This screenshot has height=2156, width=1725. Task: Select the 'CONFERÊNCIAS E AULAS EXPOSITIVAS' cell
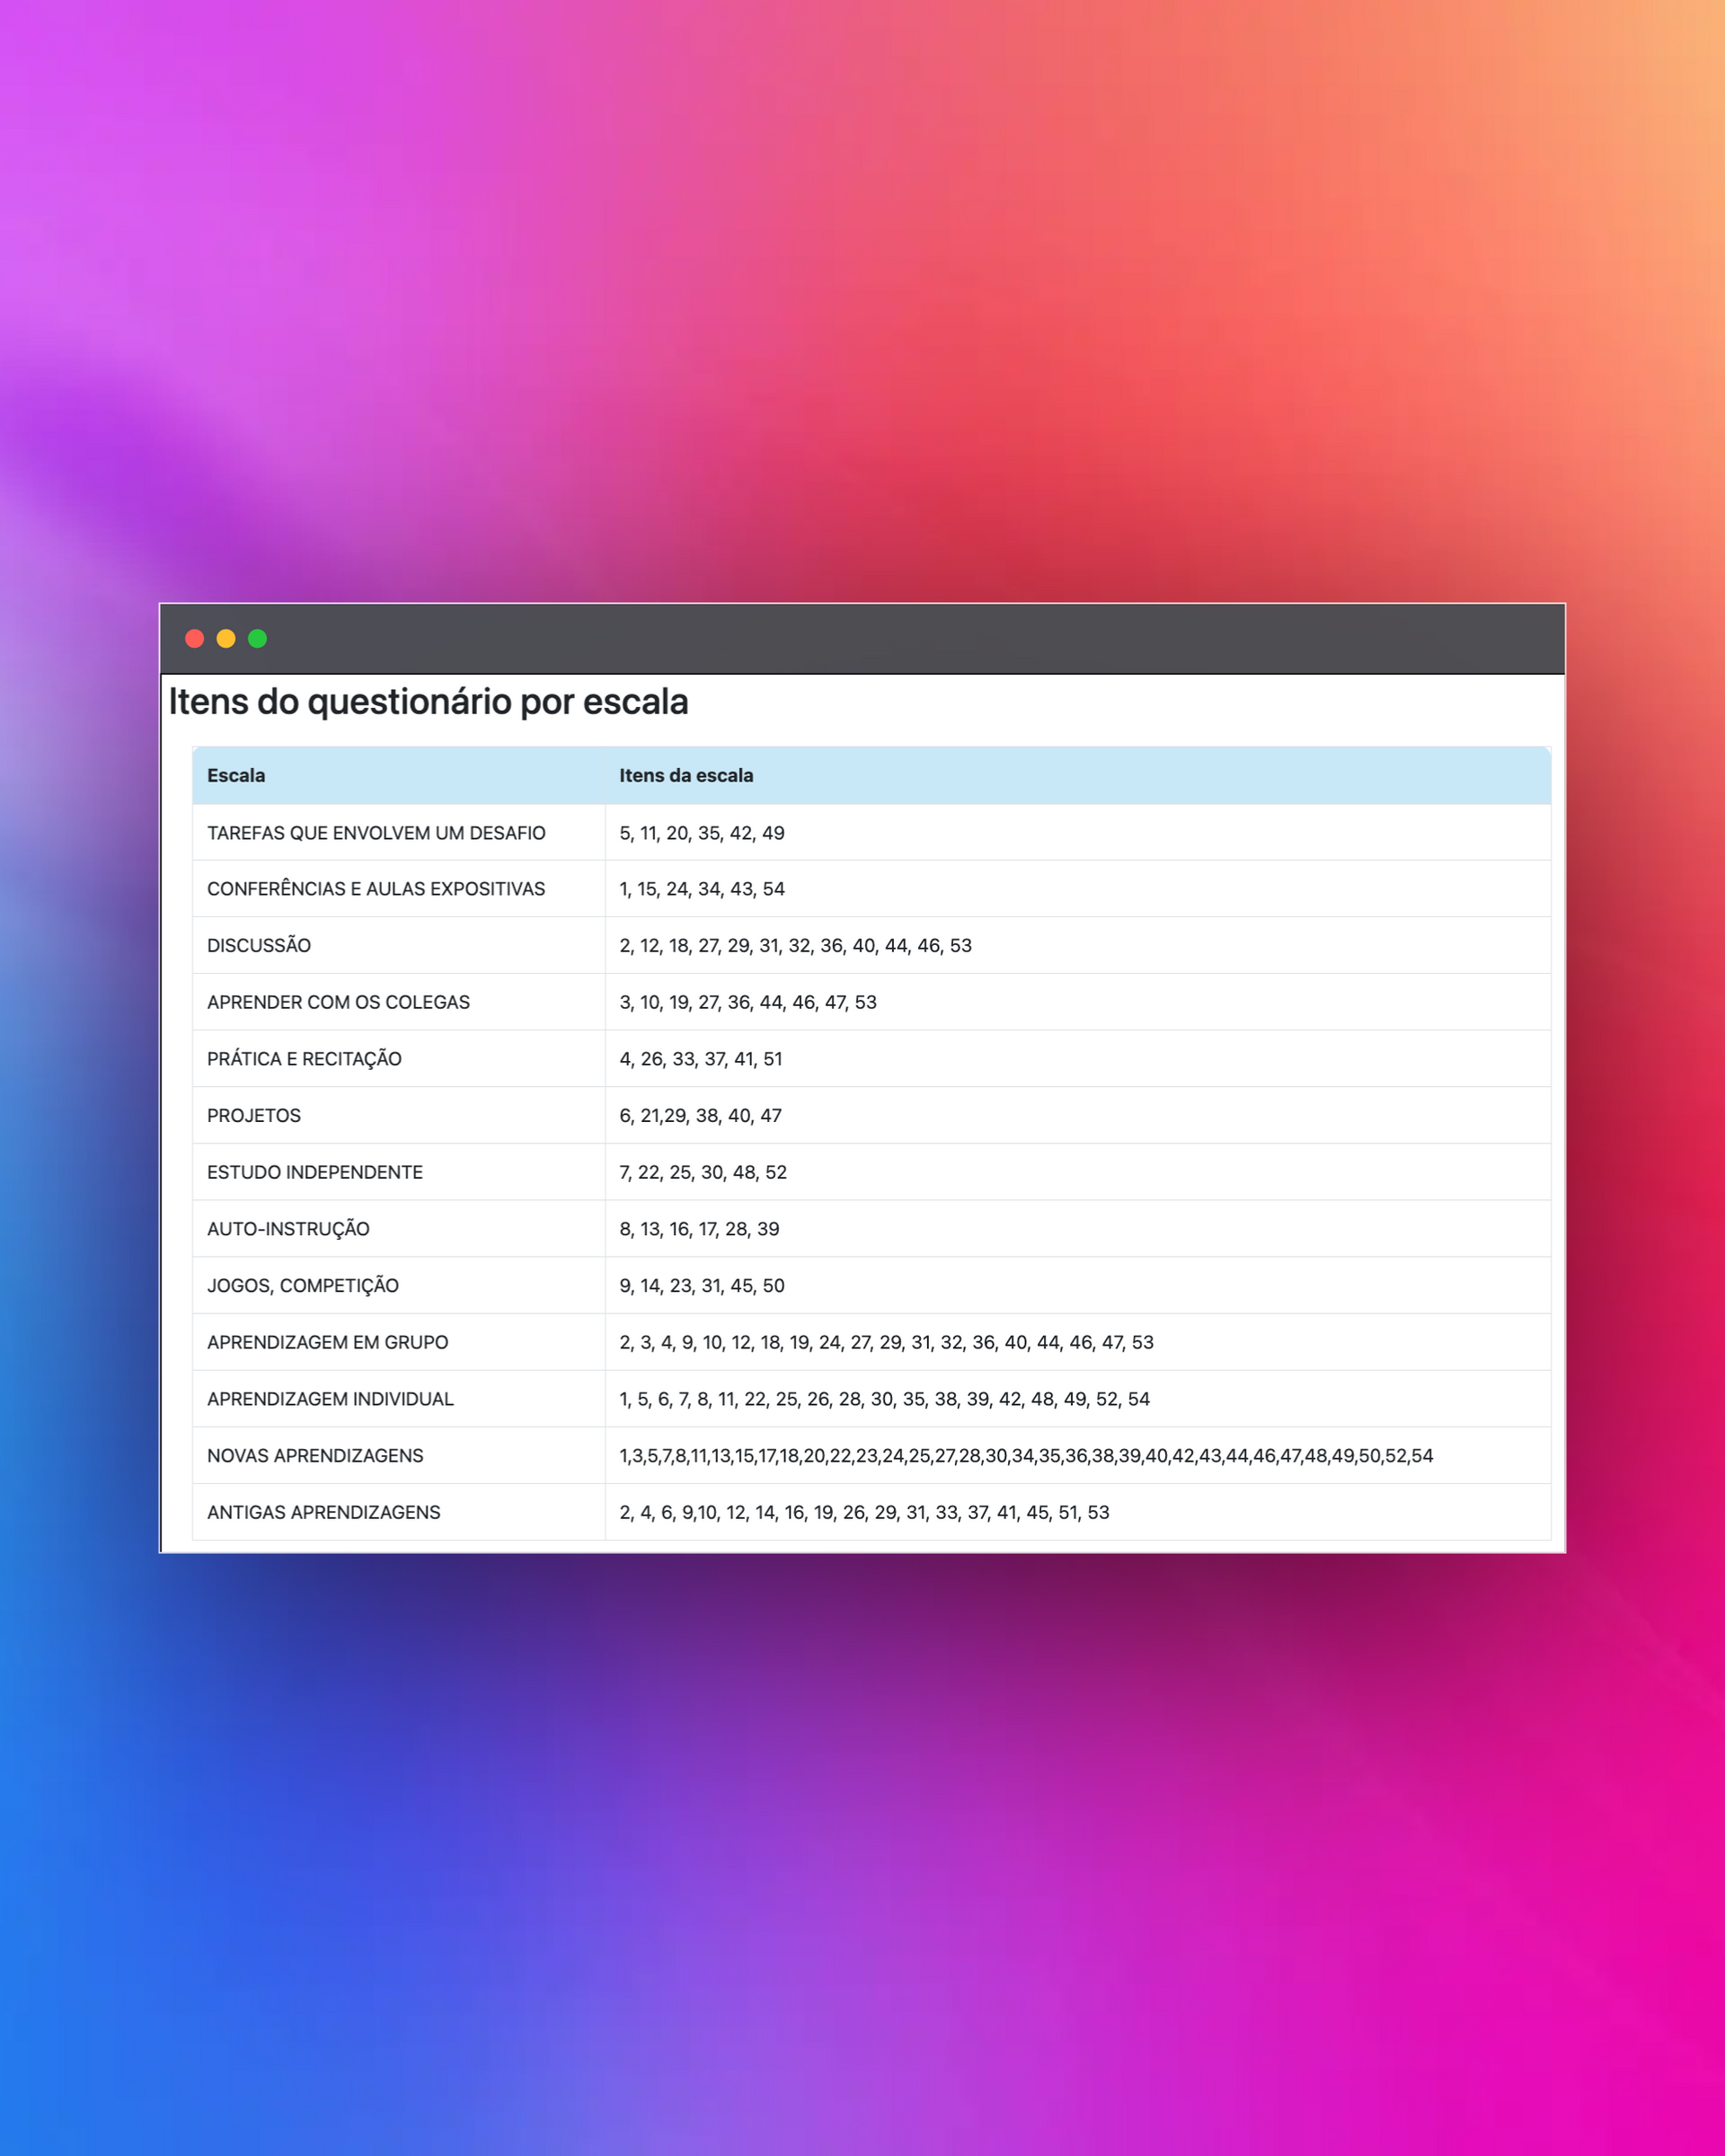pos(376,889)
